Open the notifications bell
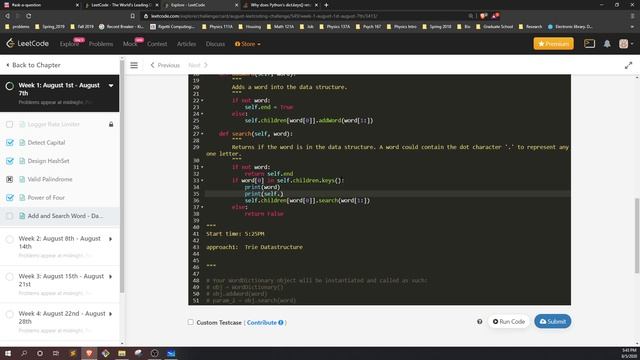Viewport: 640px width, 360px height. 607,44
